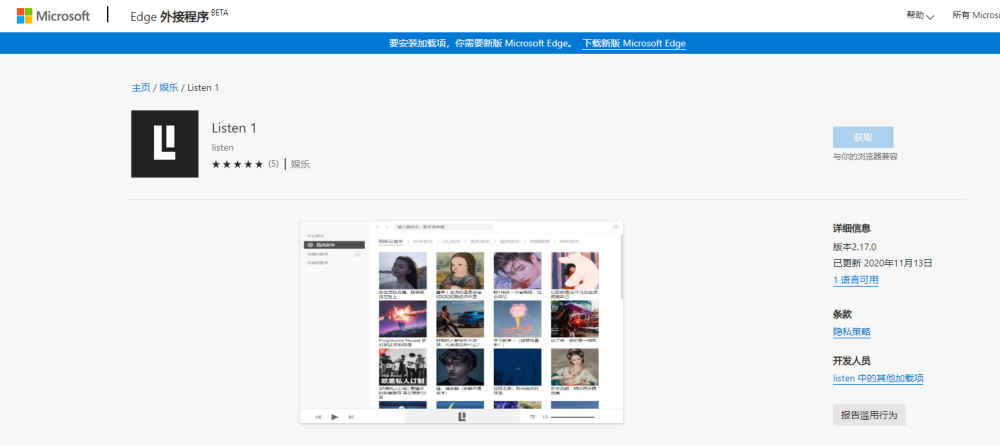The height and width of the screenshot is (446, 1000).
Task: Click the 与你的浏览器兼容 text
Action: pyautogui.click(x=865, y=156)
